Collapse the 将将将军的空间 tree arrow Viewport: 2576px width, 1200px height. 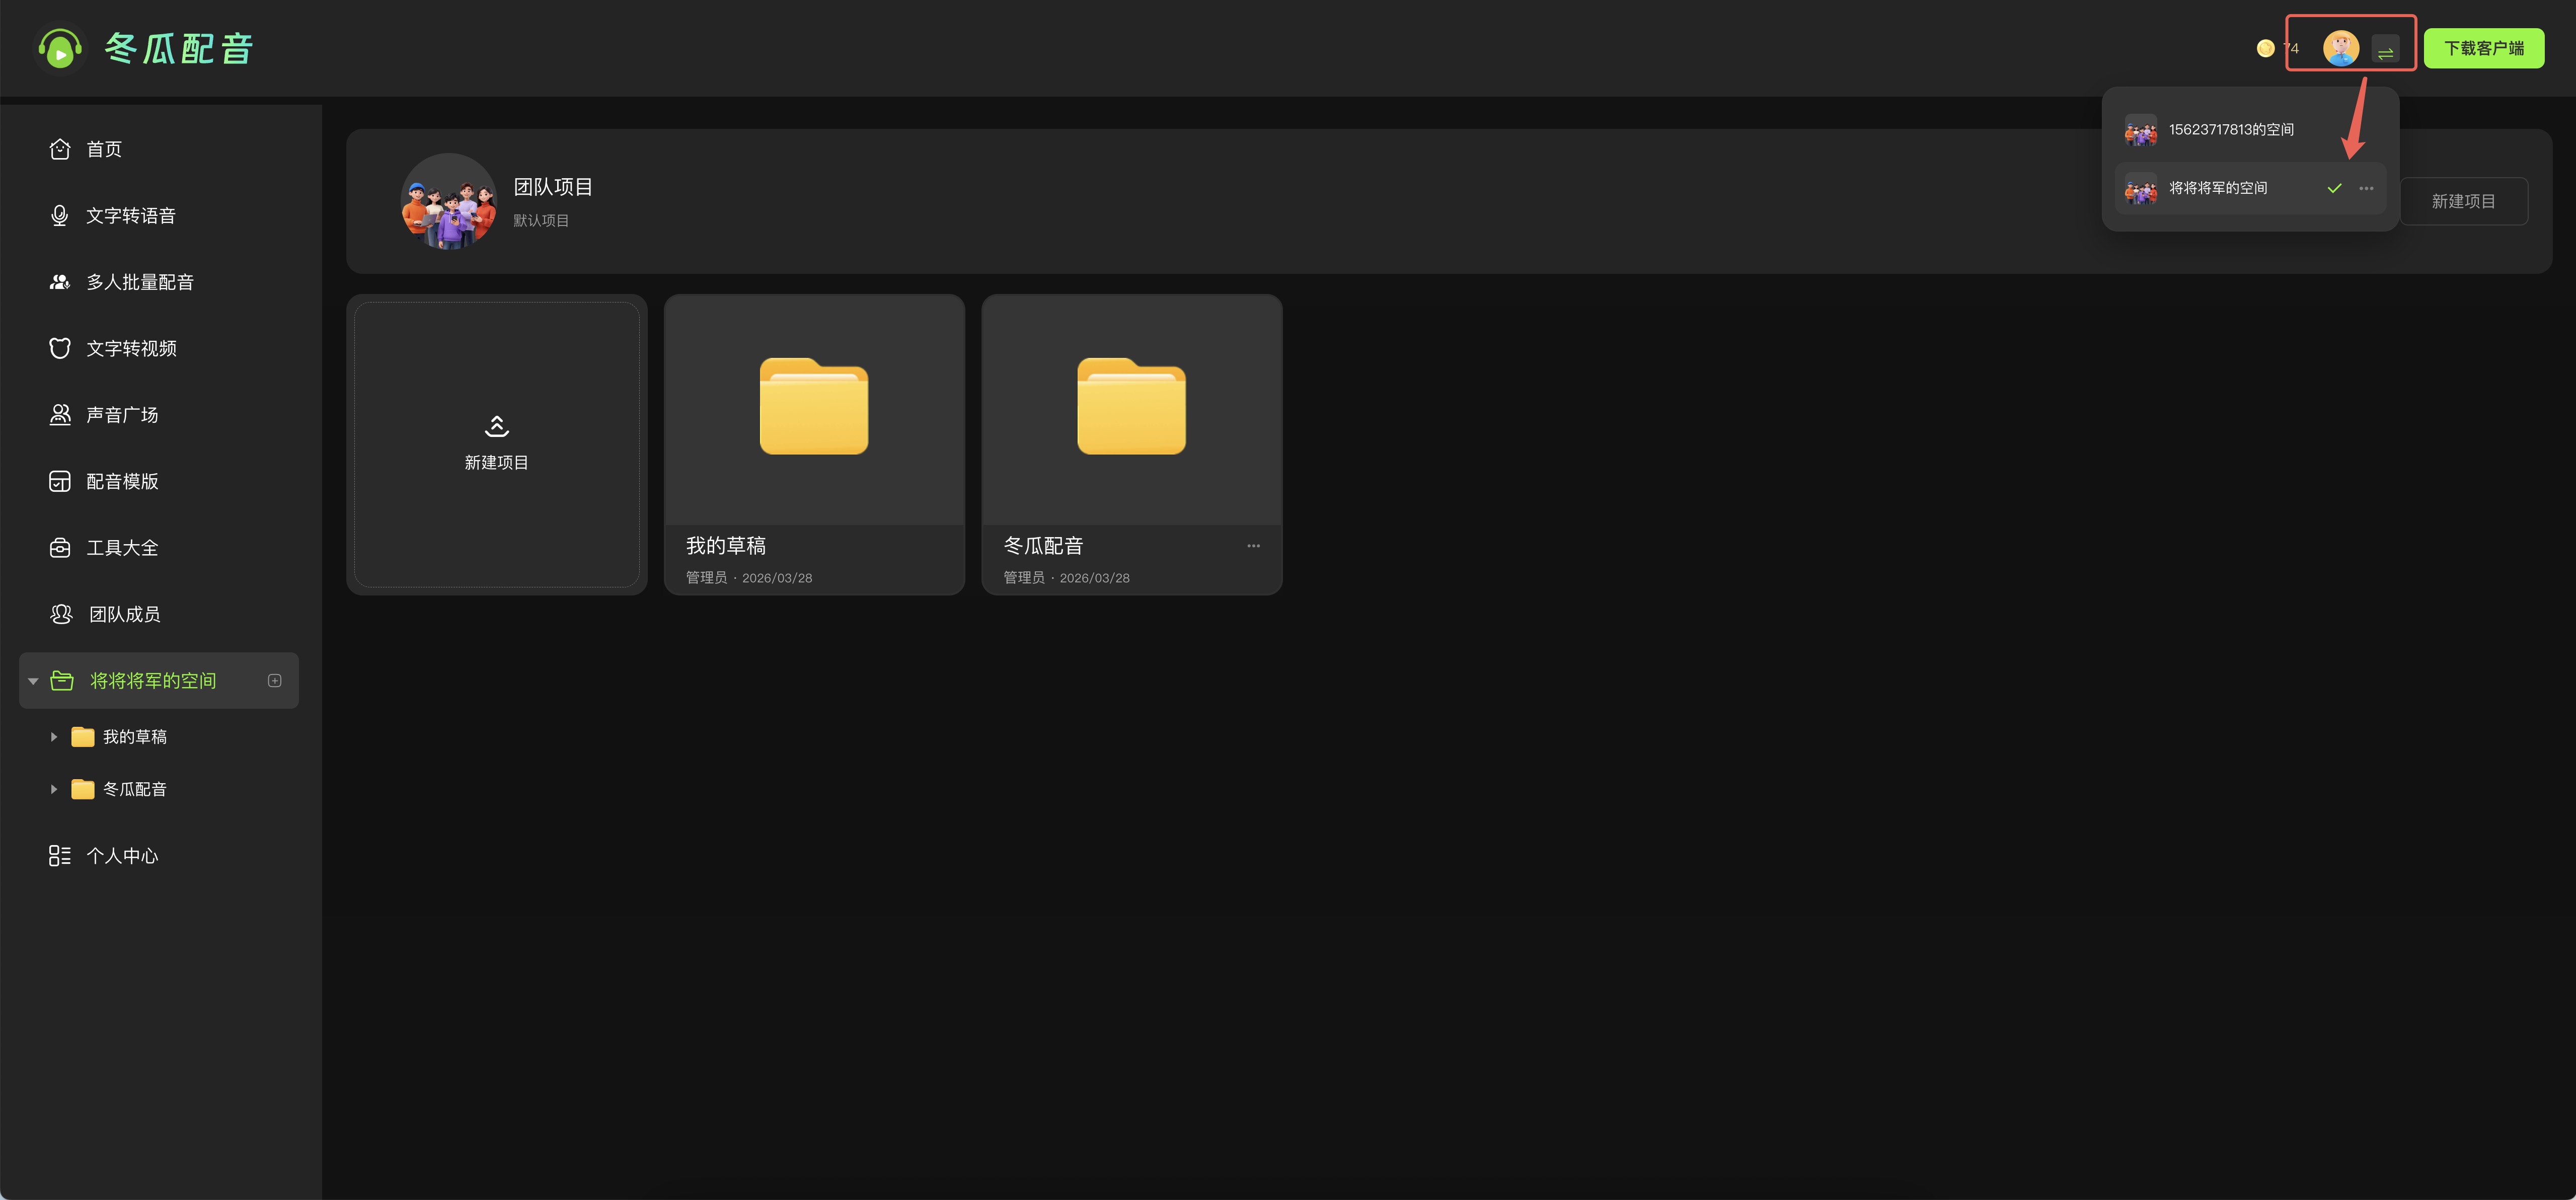(x=33, y=681)
